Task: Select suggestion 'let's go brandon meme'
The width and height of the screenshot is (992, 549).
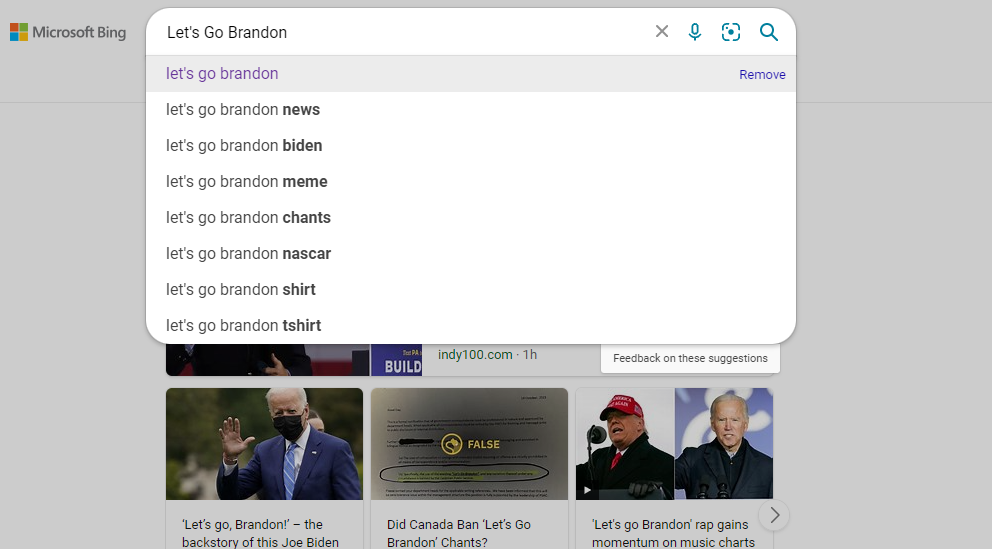Action: tap(471, 182)
